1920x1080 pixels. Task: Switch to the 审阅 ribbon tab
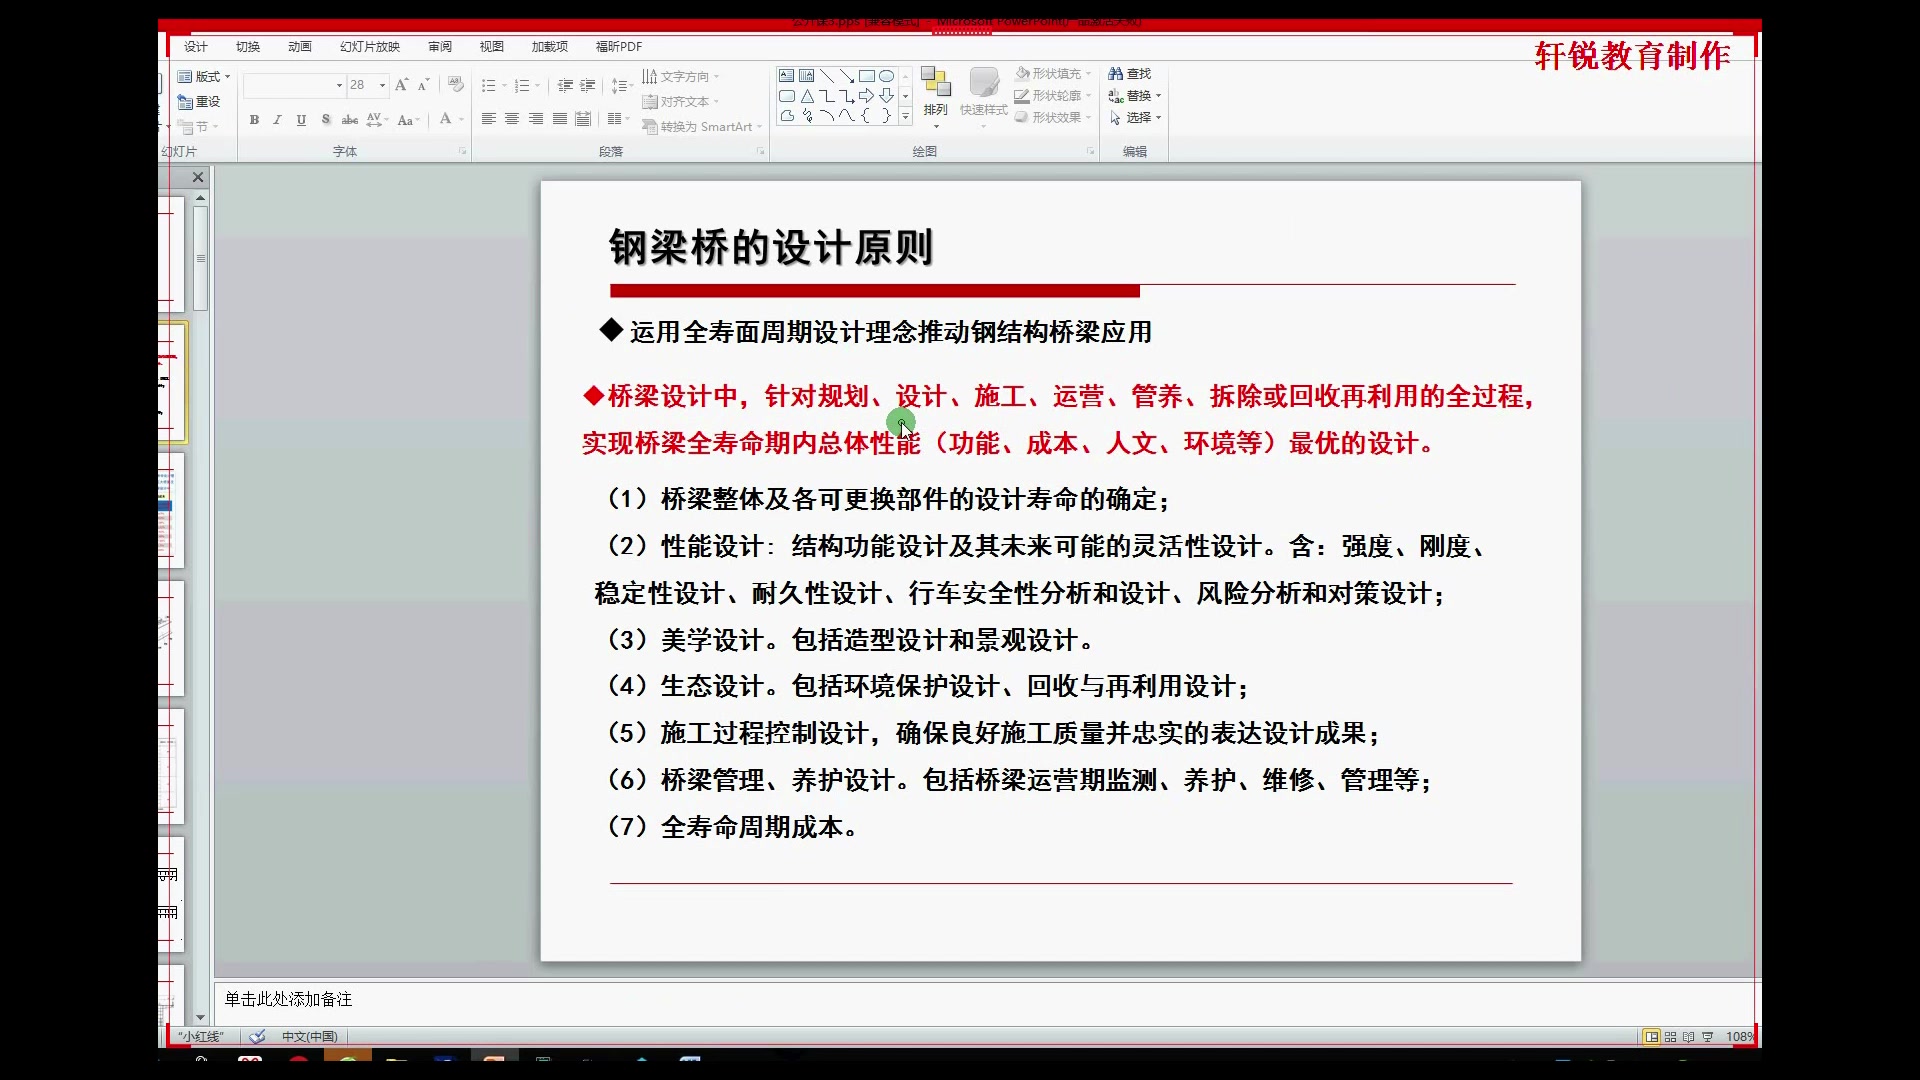[x=440, y=47]
